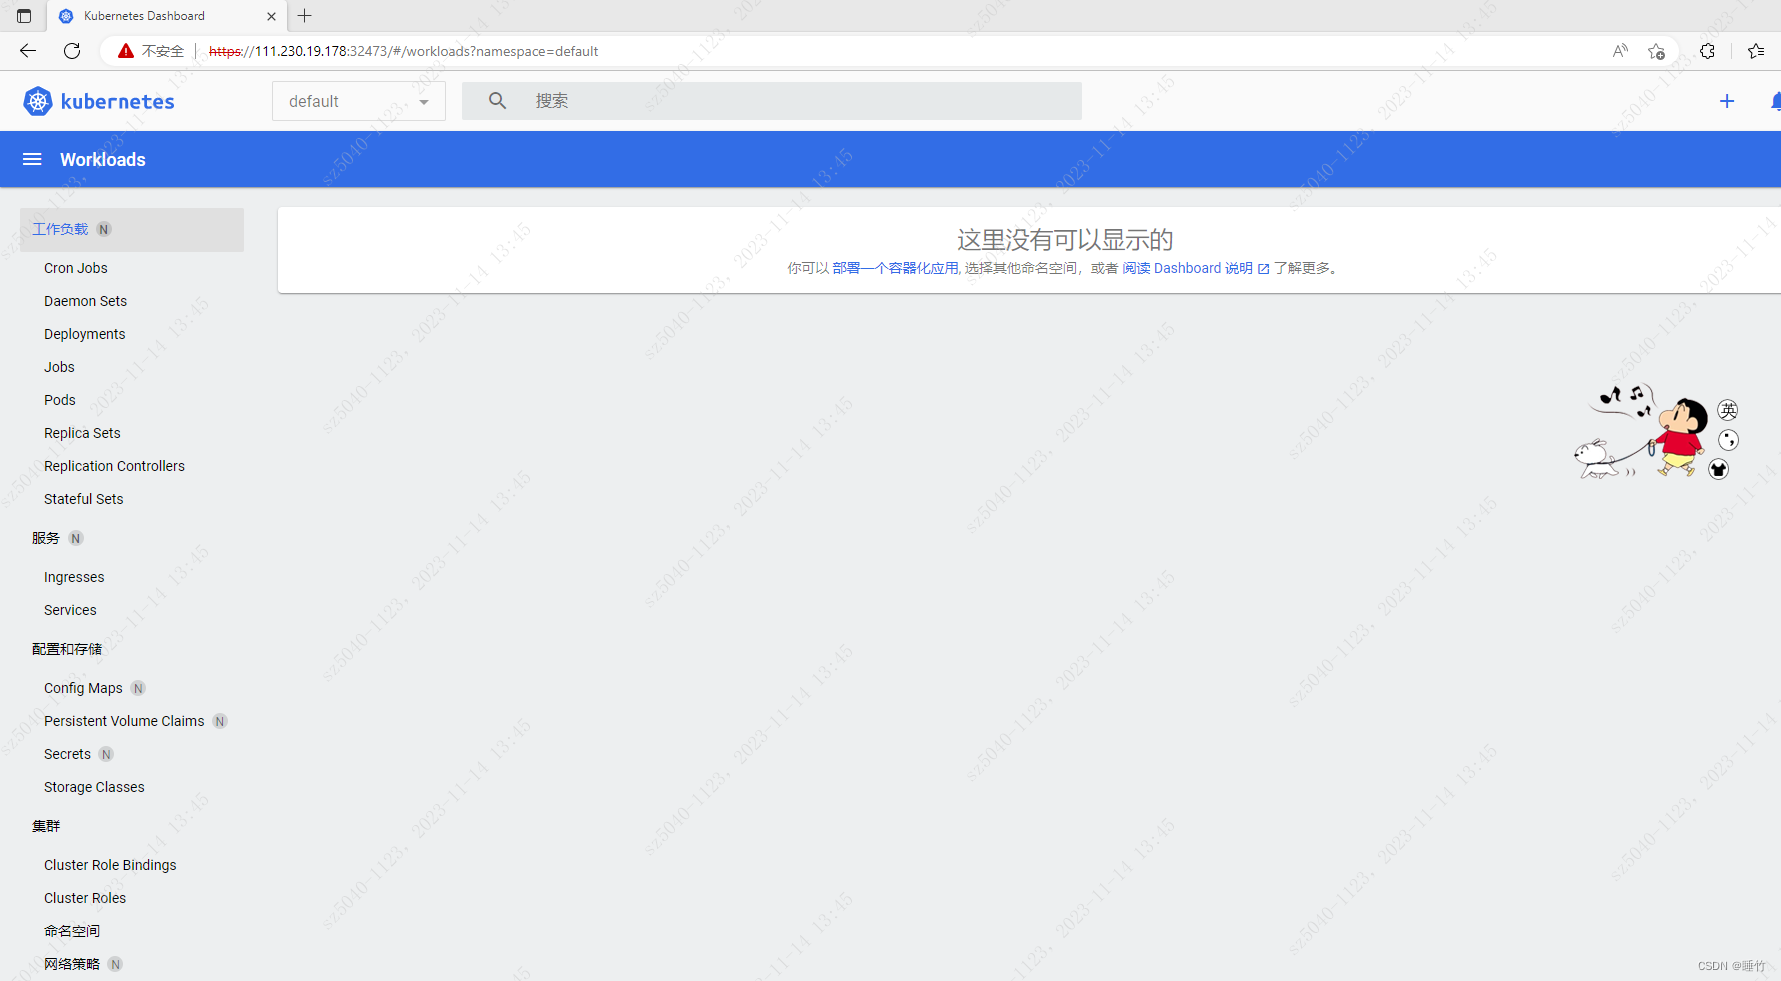Screen dimensions: 1781x981
Task: Open Storage Classes in the sidebar
Action: (94, 787)
